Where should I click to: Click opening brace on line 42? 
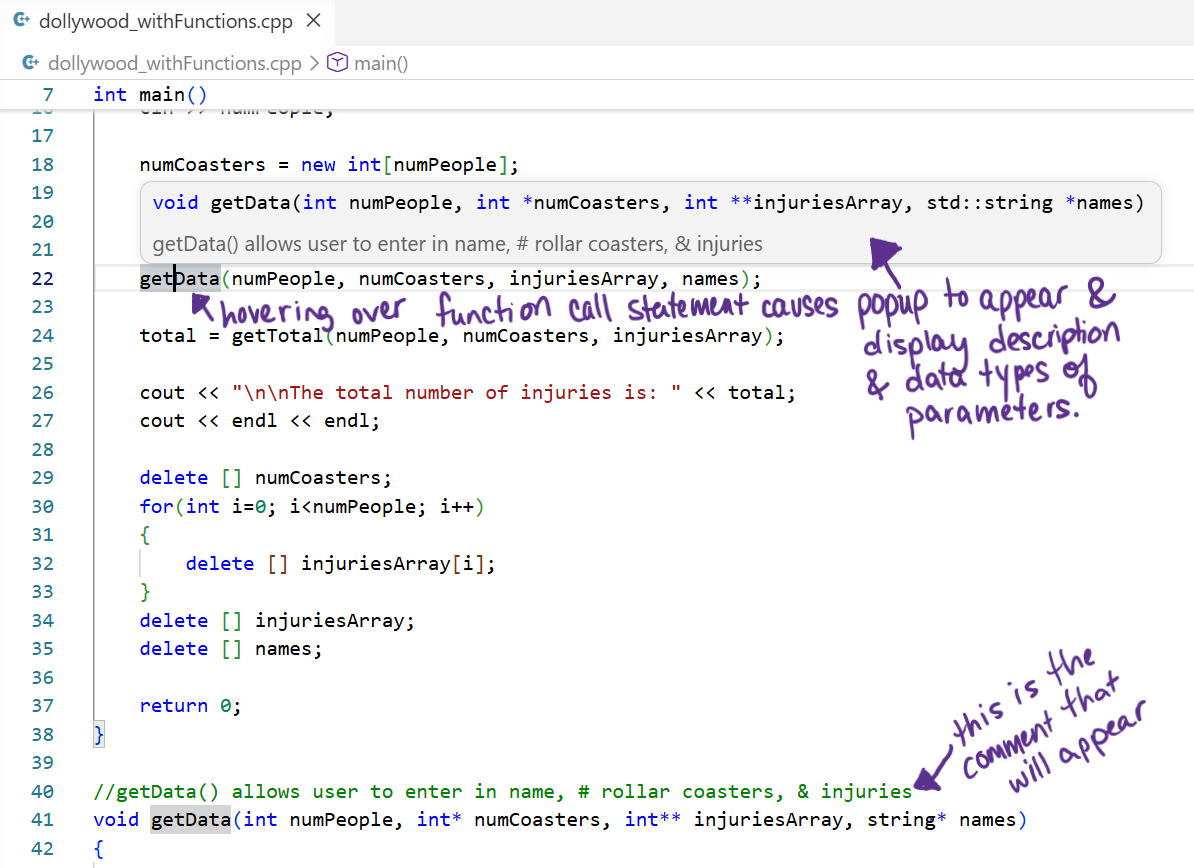(x=98, y=848)
